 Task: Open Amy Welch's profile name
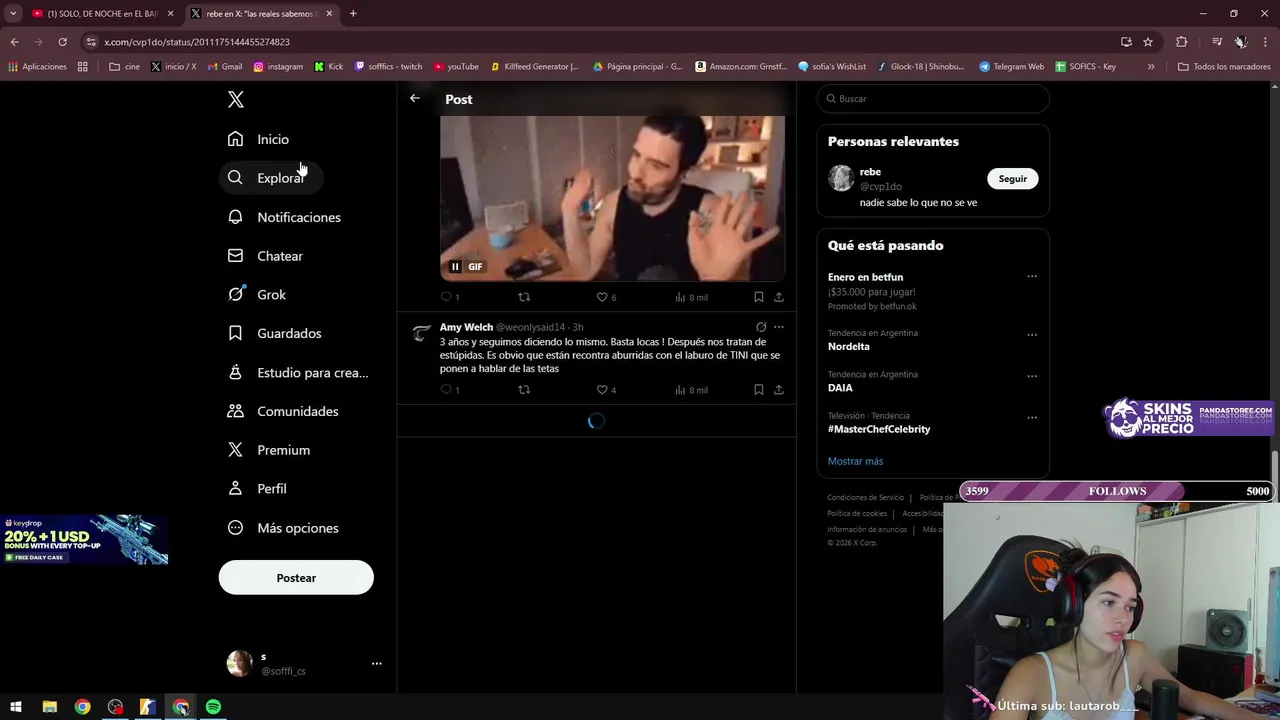466,327
